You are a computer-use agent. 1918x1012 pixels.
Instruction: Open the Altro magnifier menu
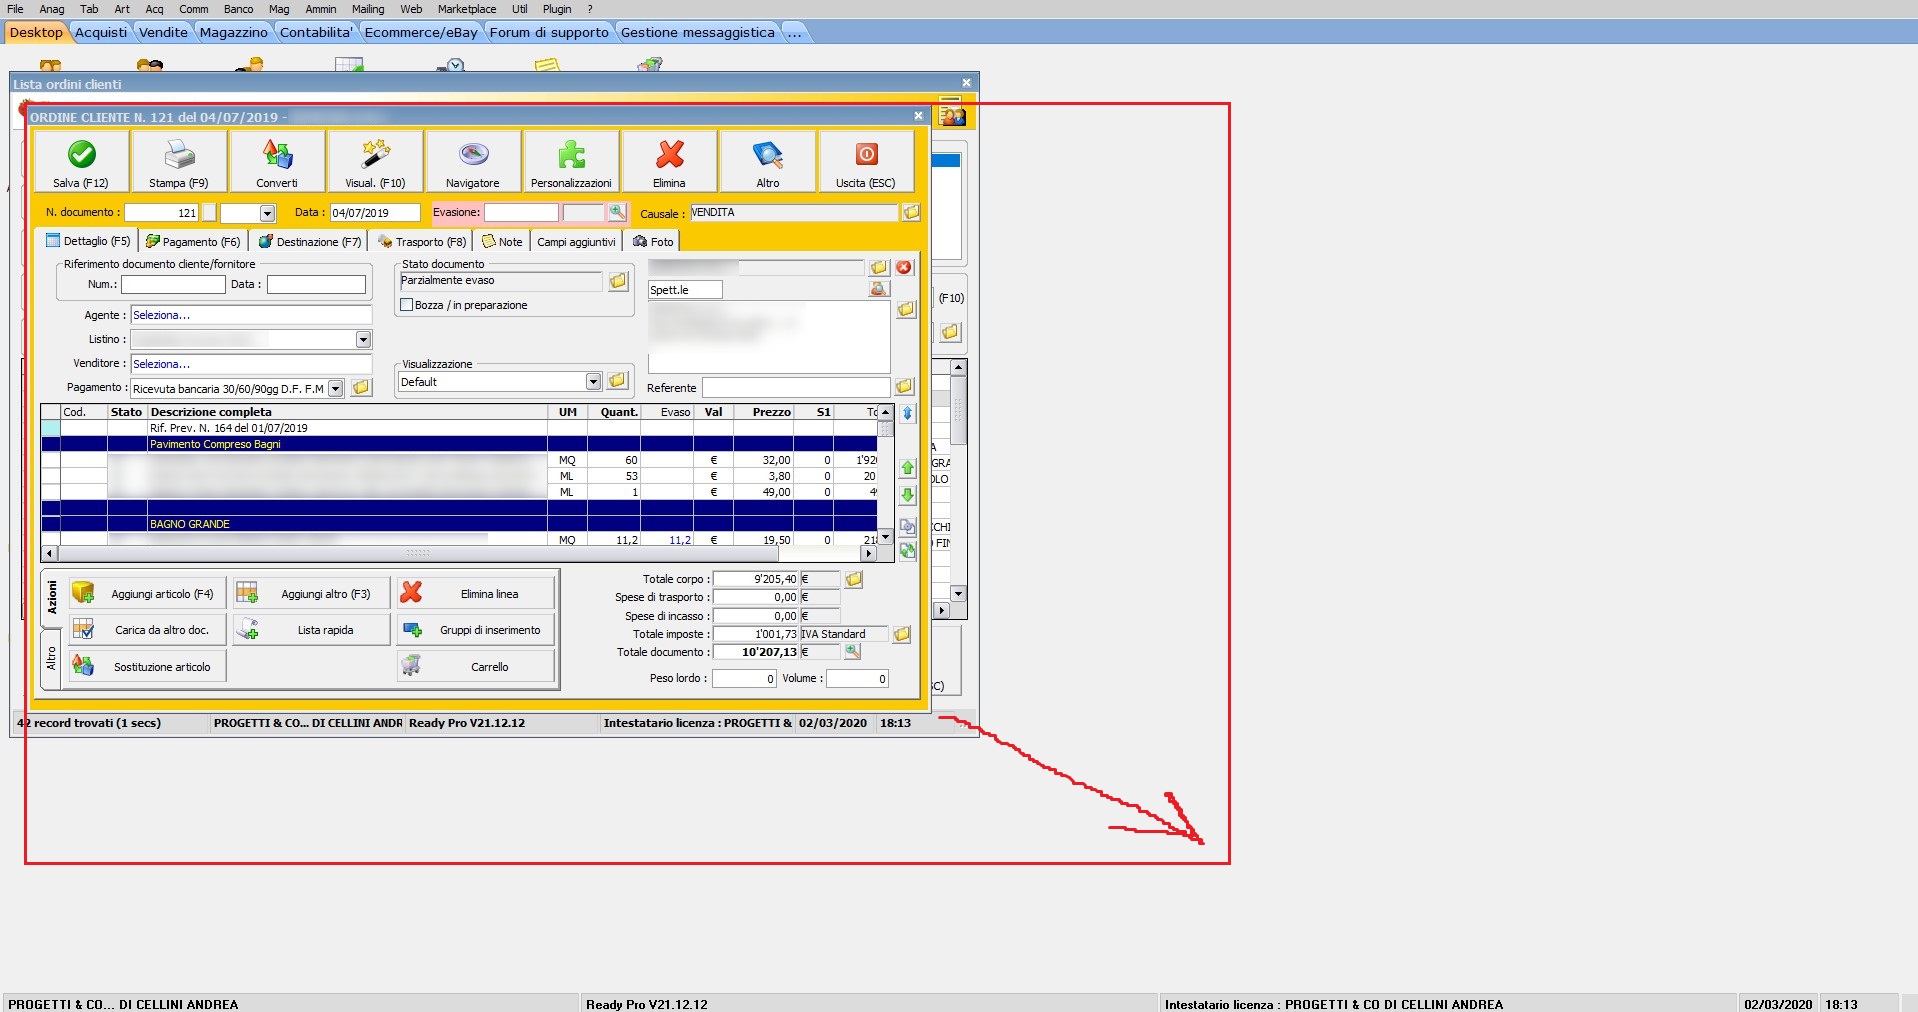point(767,161)
